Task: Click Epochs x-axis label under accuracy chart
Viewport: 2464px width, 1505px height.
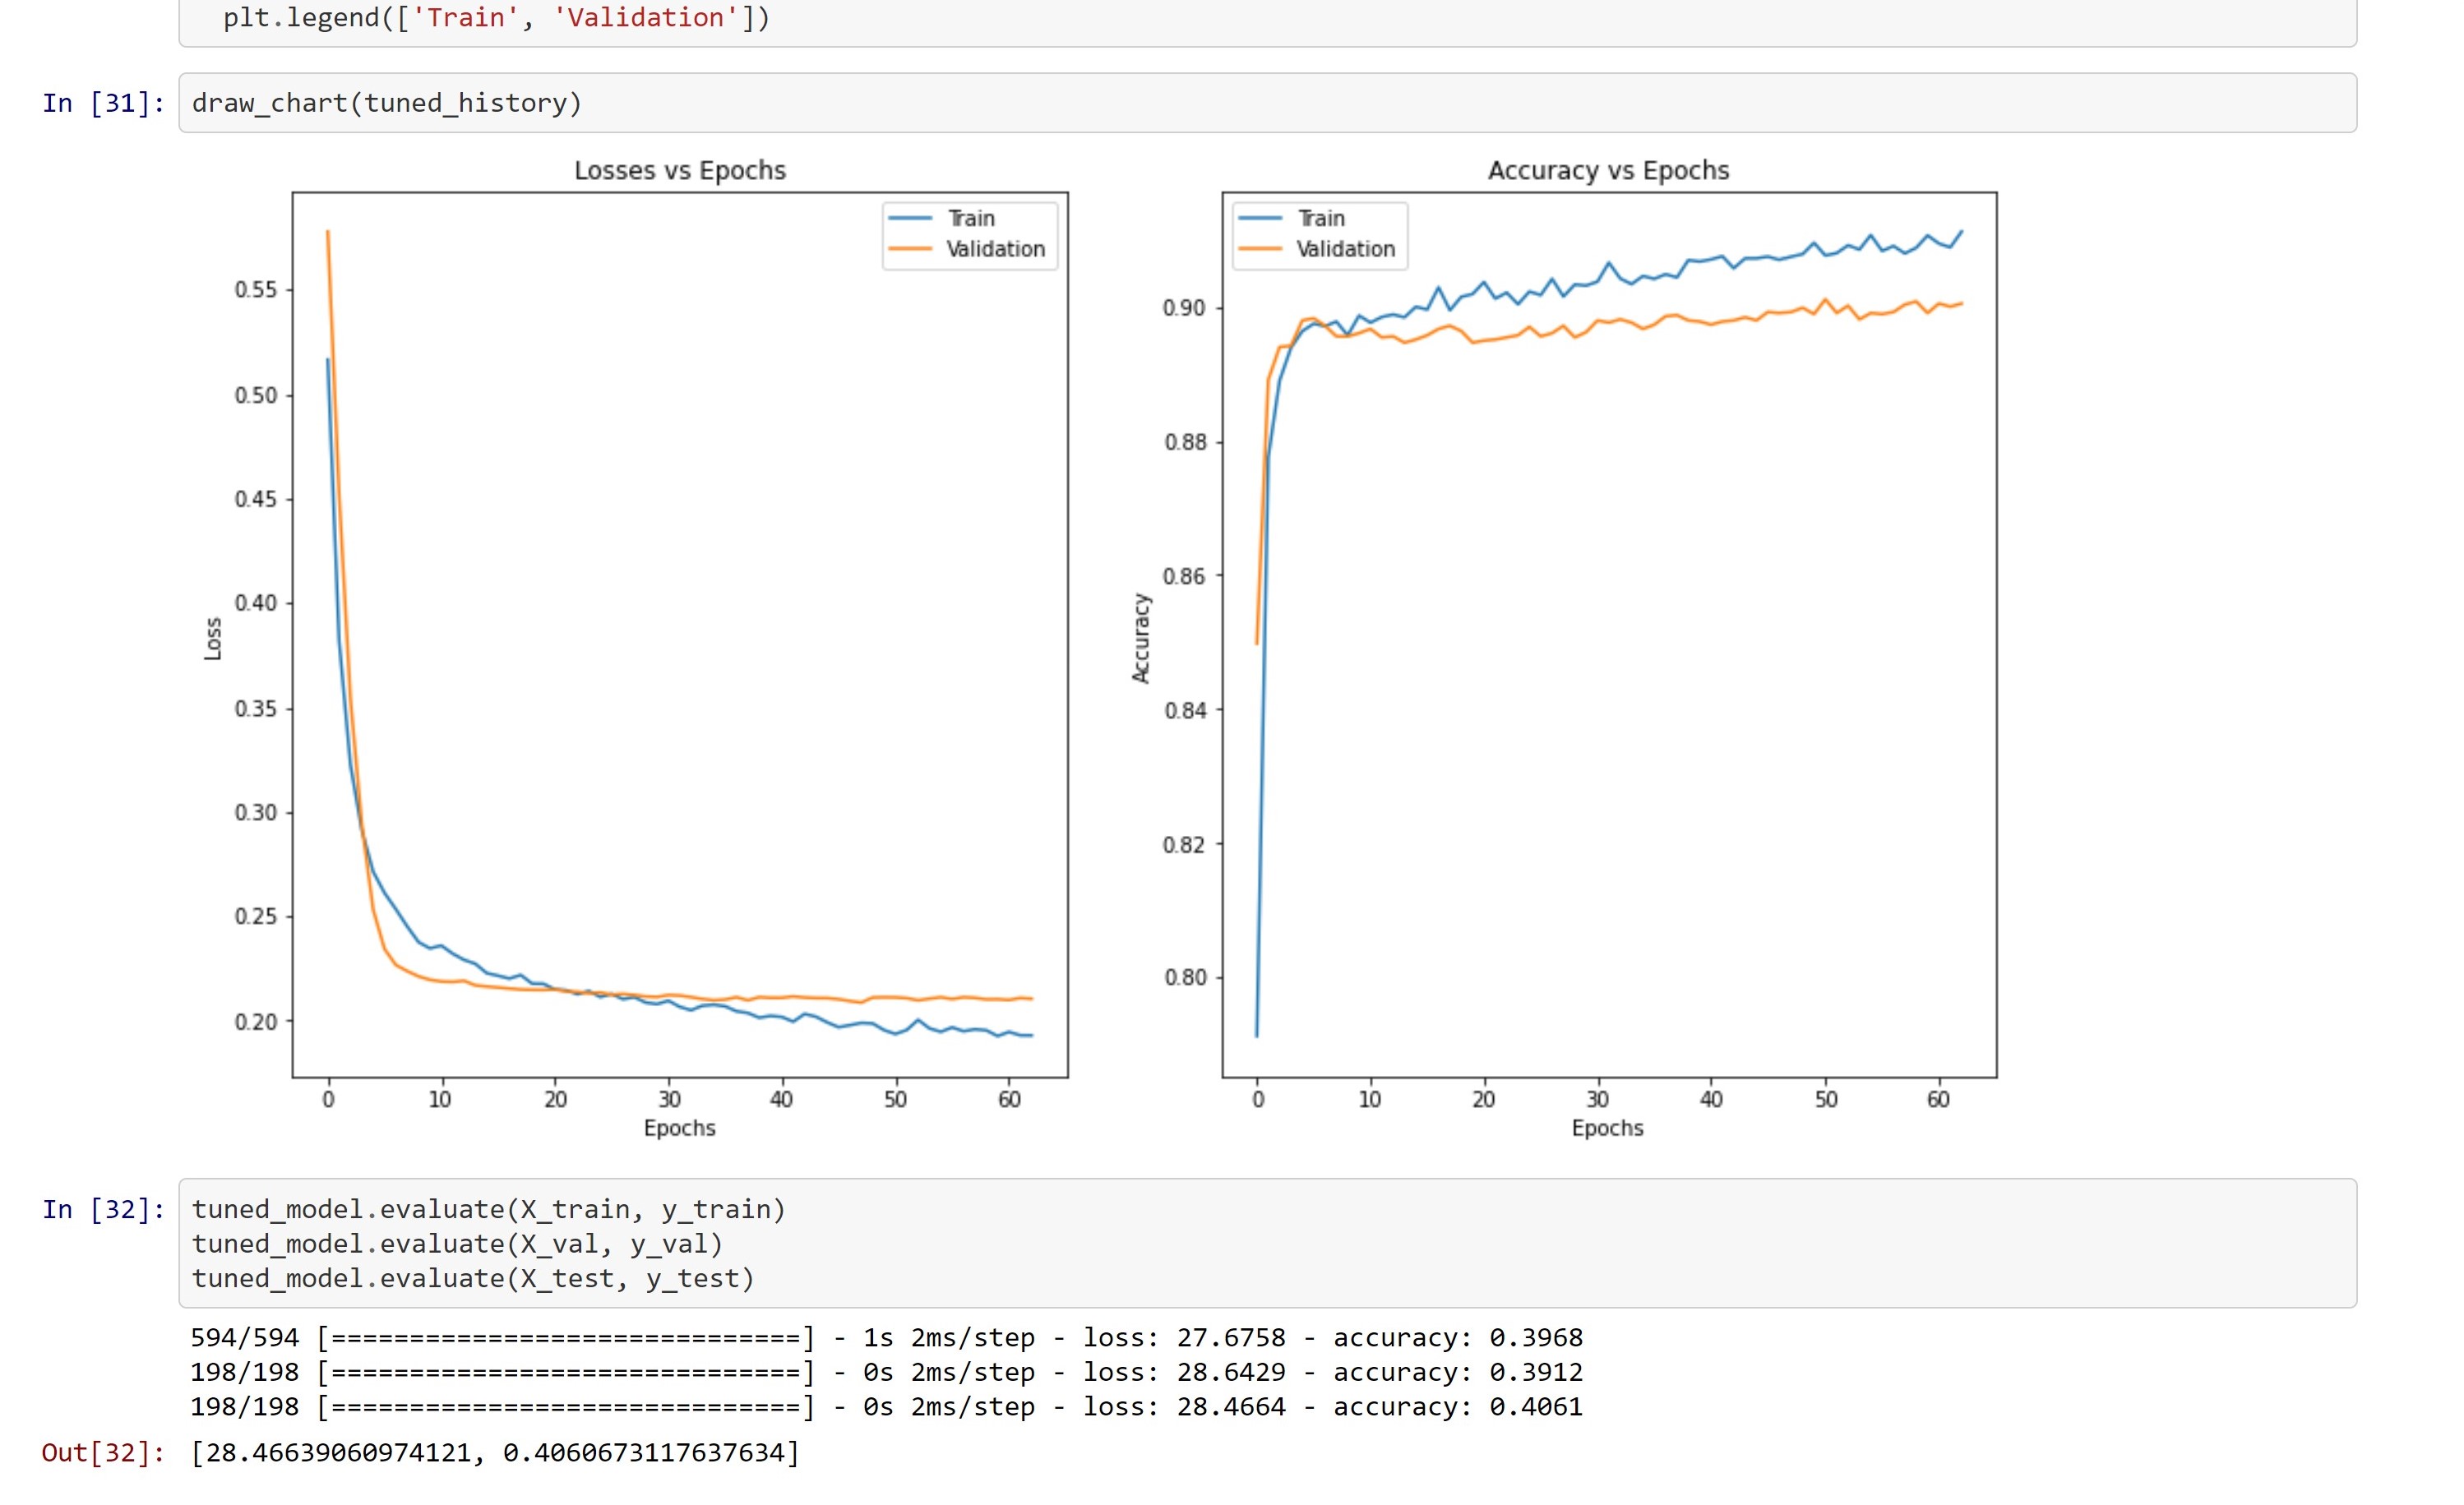Action: click(x=1607, y=1128)
